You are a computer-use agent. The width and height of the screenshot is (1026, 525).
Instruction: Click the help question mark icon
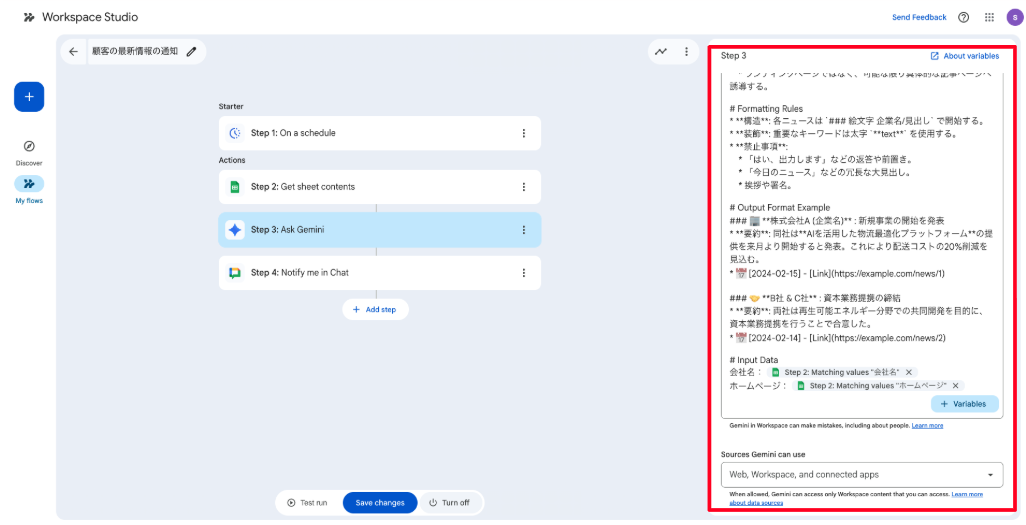coord(963,17)
